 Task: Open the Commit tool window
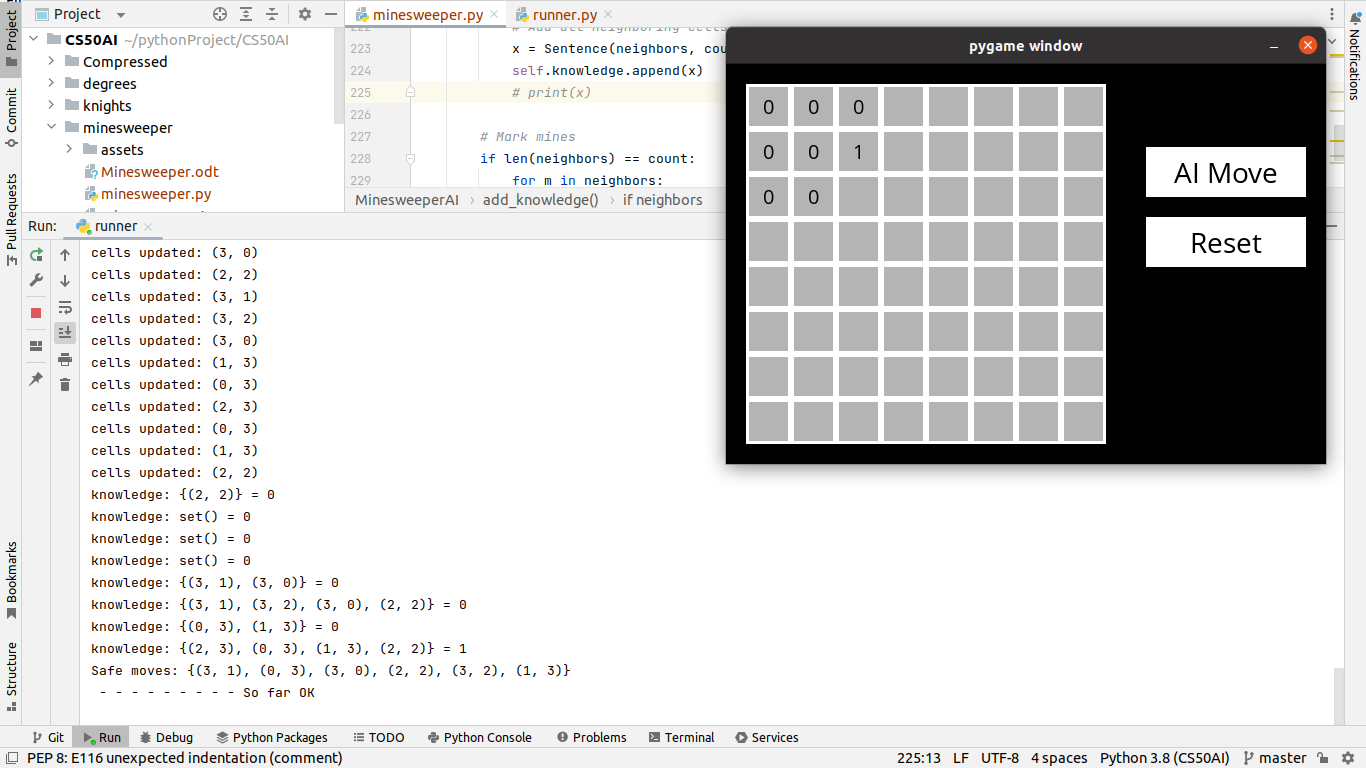pos(12,117)
